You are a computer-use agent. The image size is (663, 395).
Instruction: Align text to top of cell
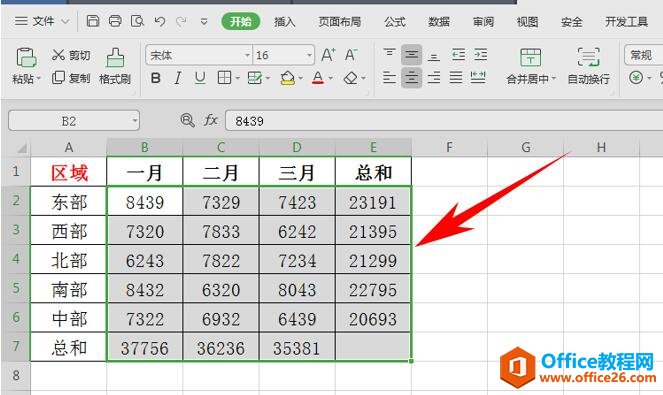point(389,53)
